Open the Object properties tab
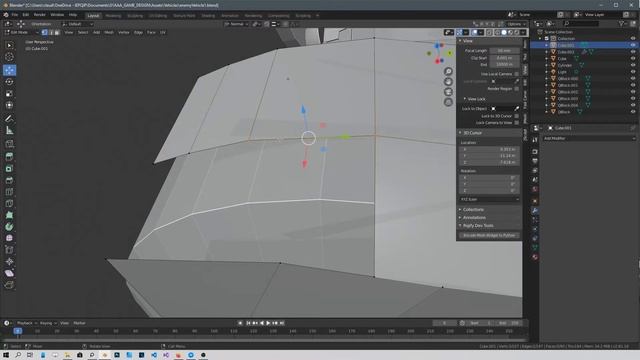This screenshot has height=360, width=640. [x=535, y=201]
